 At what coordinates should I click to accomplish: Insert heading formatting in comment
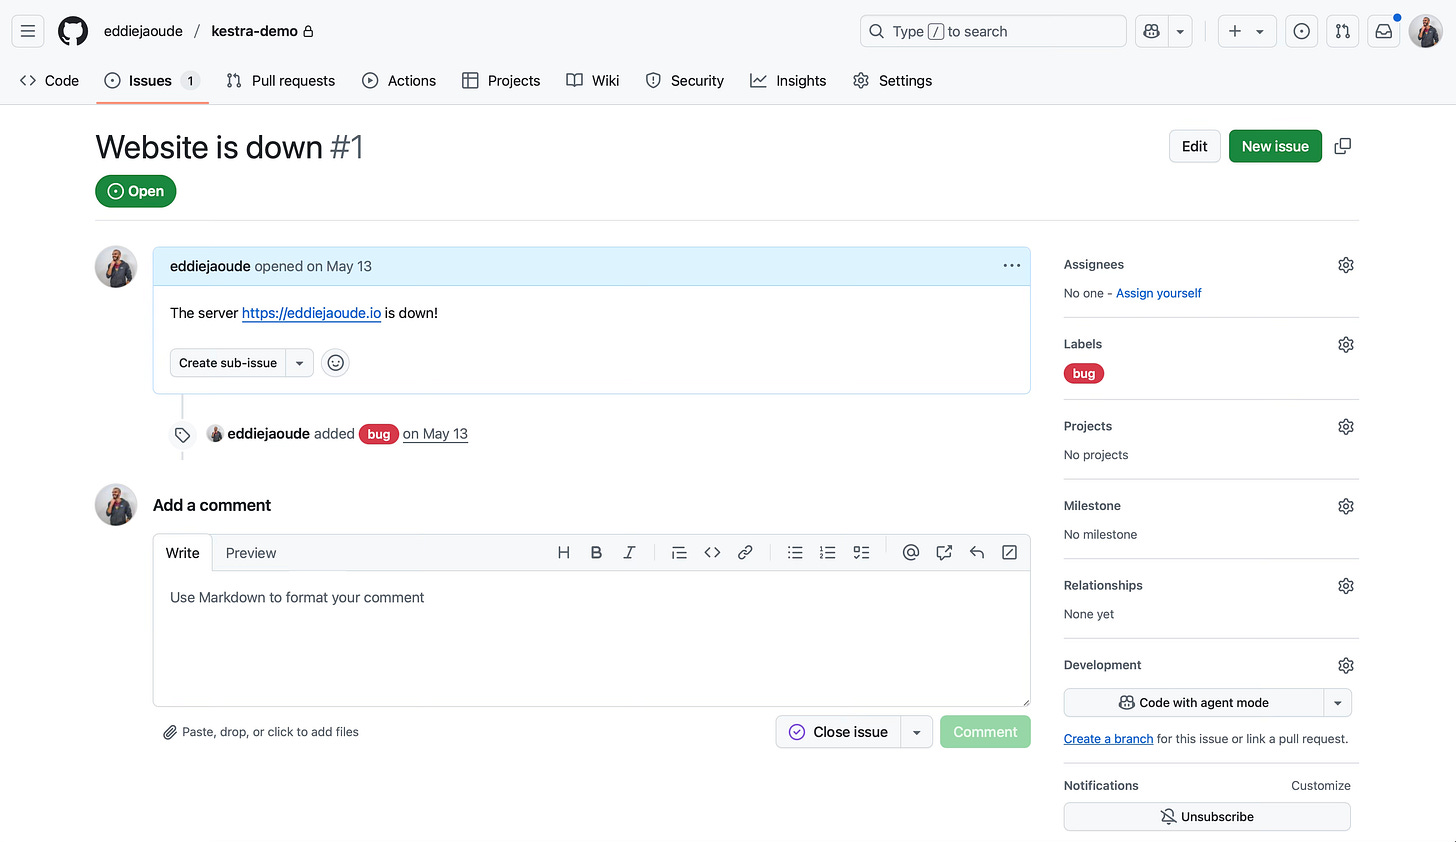[x=564, y=553]
